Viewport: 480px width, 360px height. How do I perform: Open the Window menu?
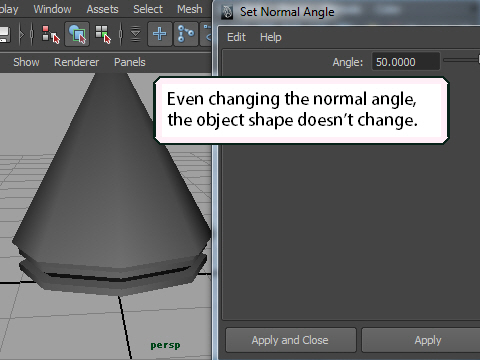(x=52, y=9)
